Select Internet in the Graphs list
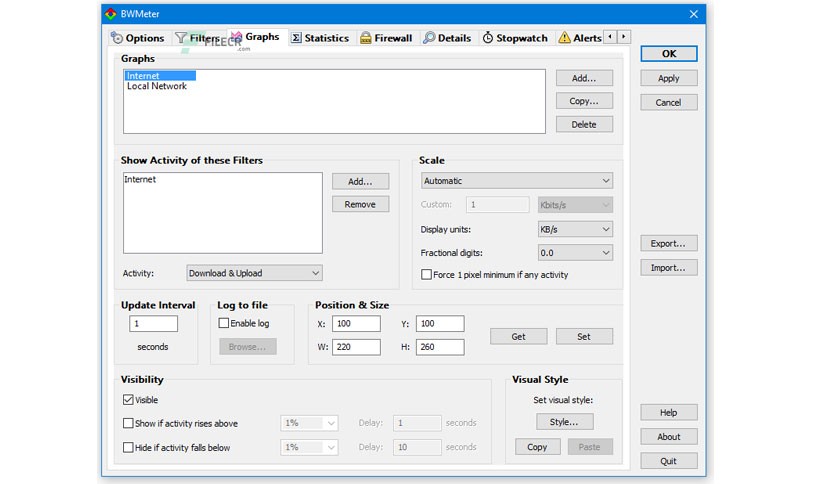The height and width of the screenshot is (484, 836). coord(160,76)
